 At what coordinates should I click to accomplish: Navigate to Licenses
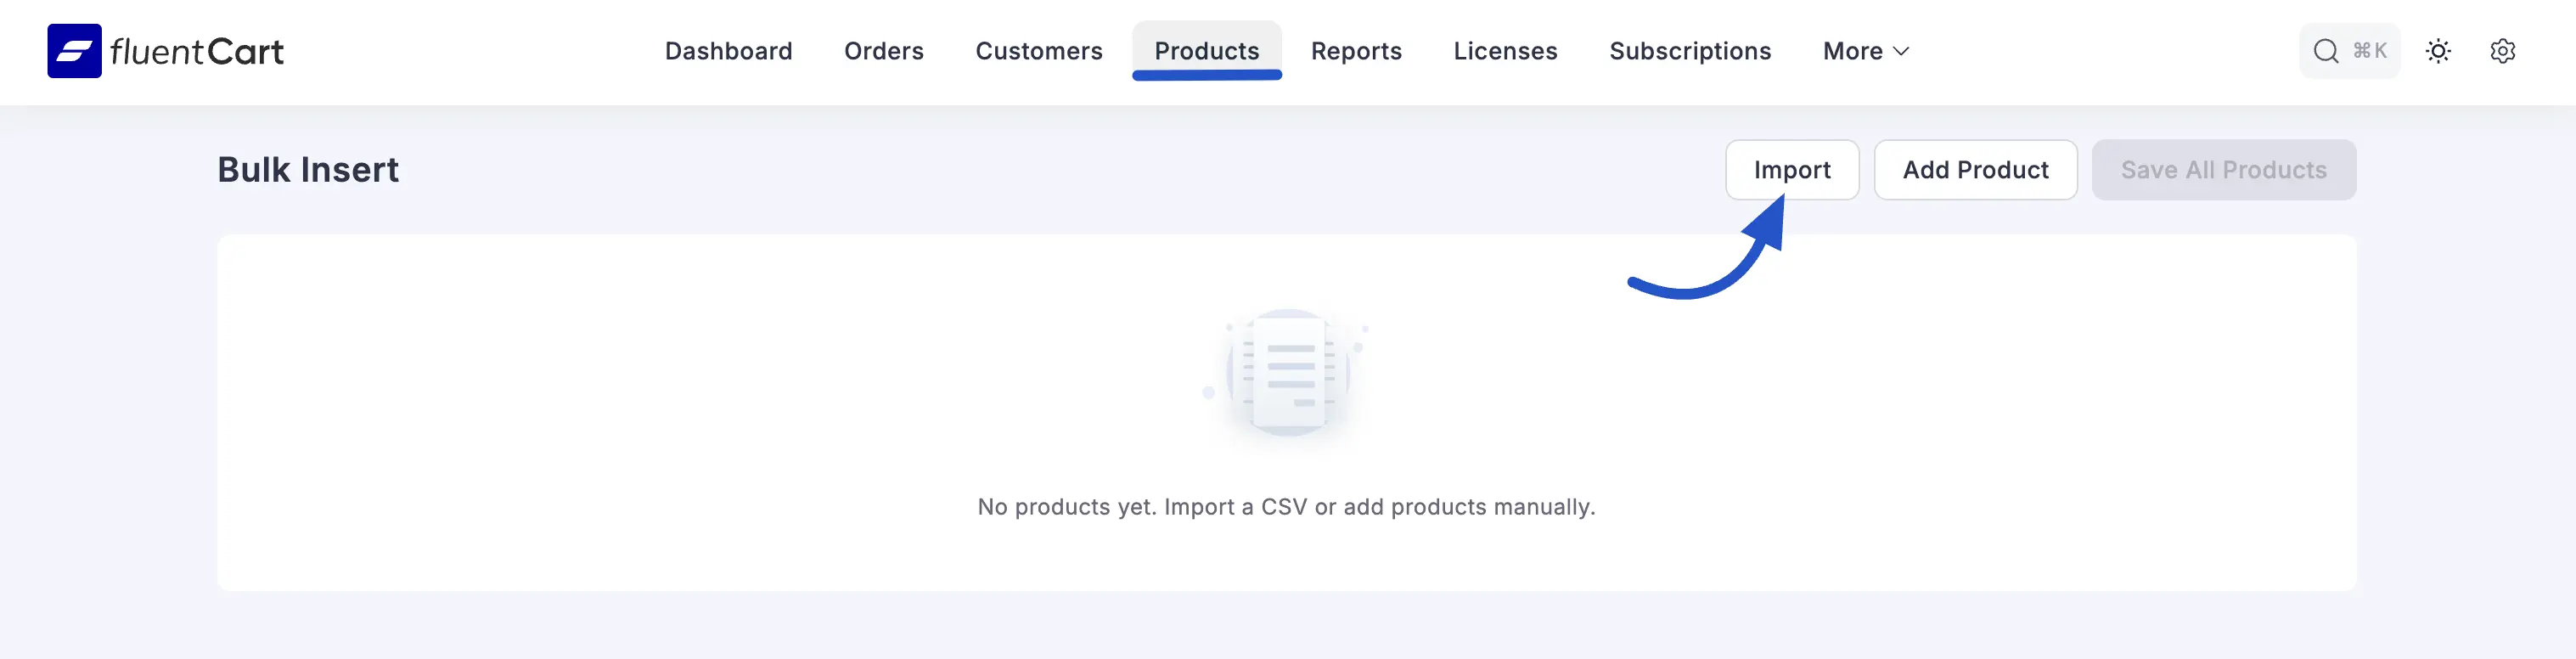1505,51
